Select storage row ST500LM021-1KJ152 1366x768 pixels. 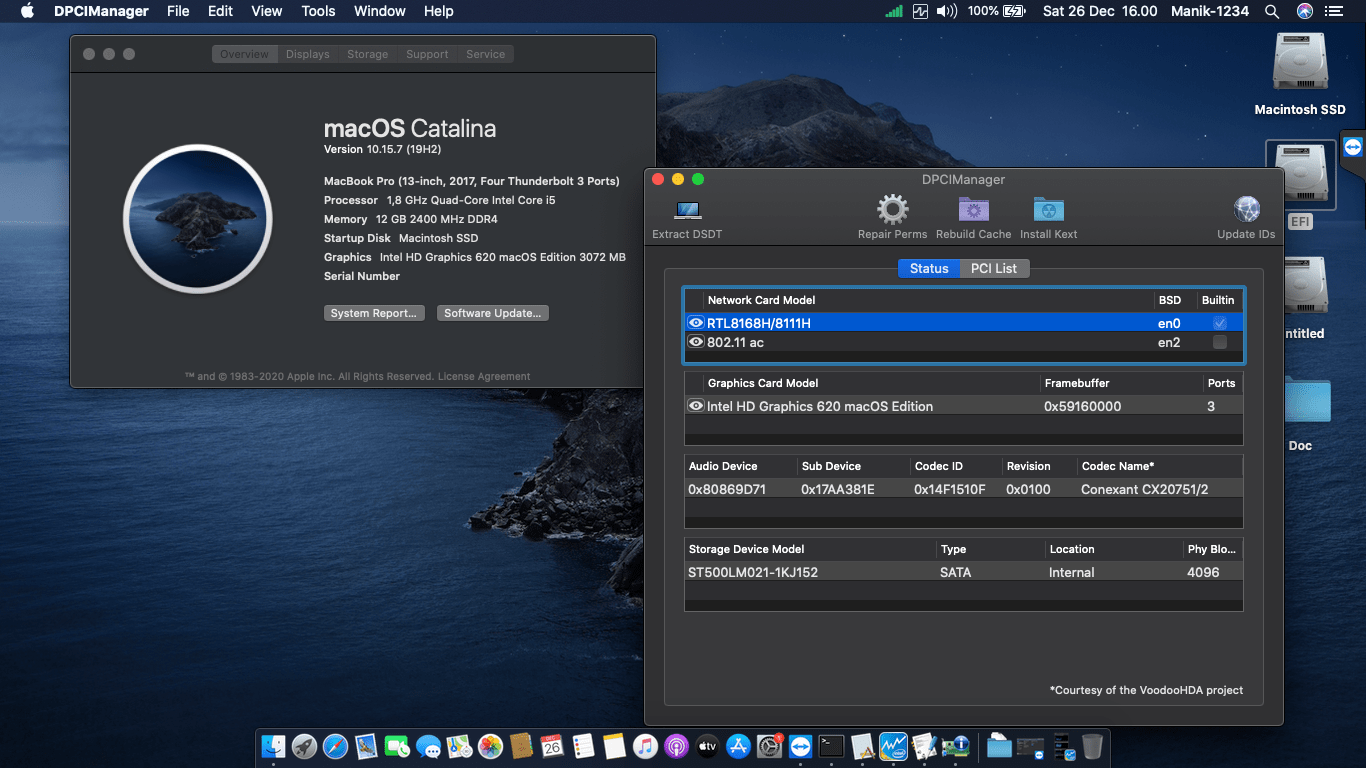964,572
